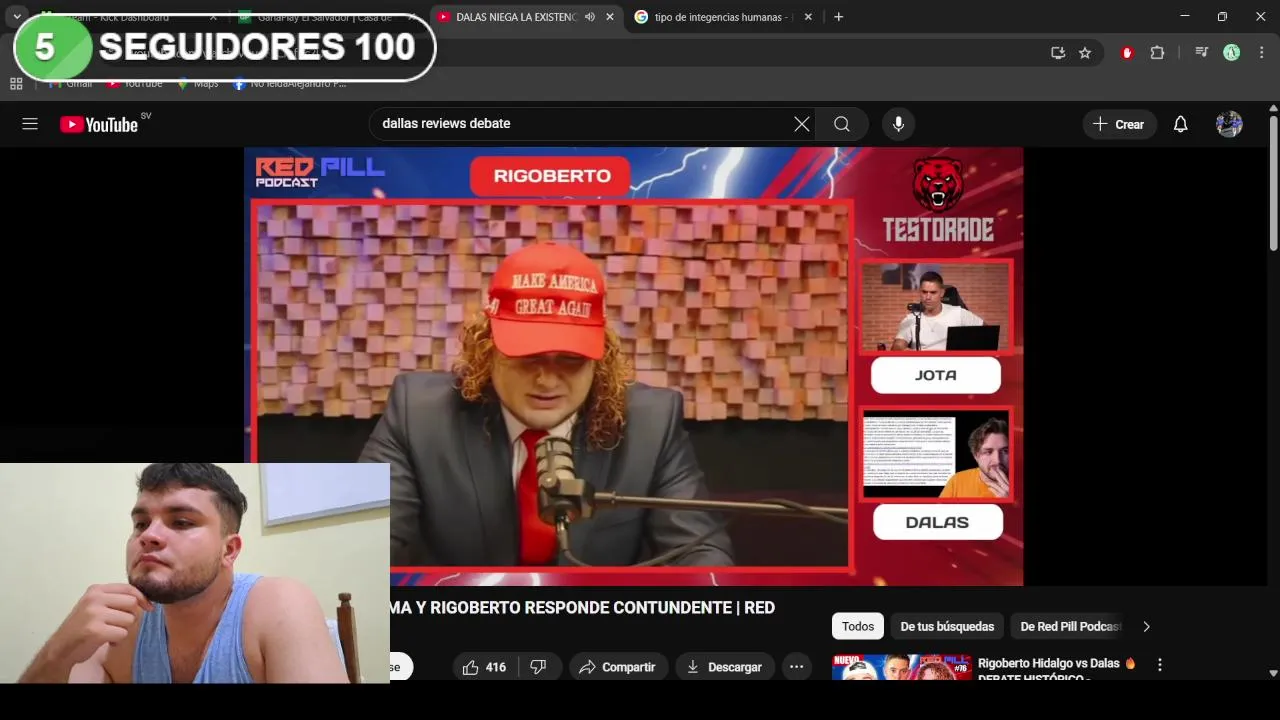Screen dimensions: 1280x720
Task: Run search with magnifier button
Action: (x=842, y=124)
